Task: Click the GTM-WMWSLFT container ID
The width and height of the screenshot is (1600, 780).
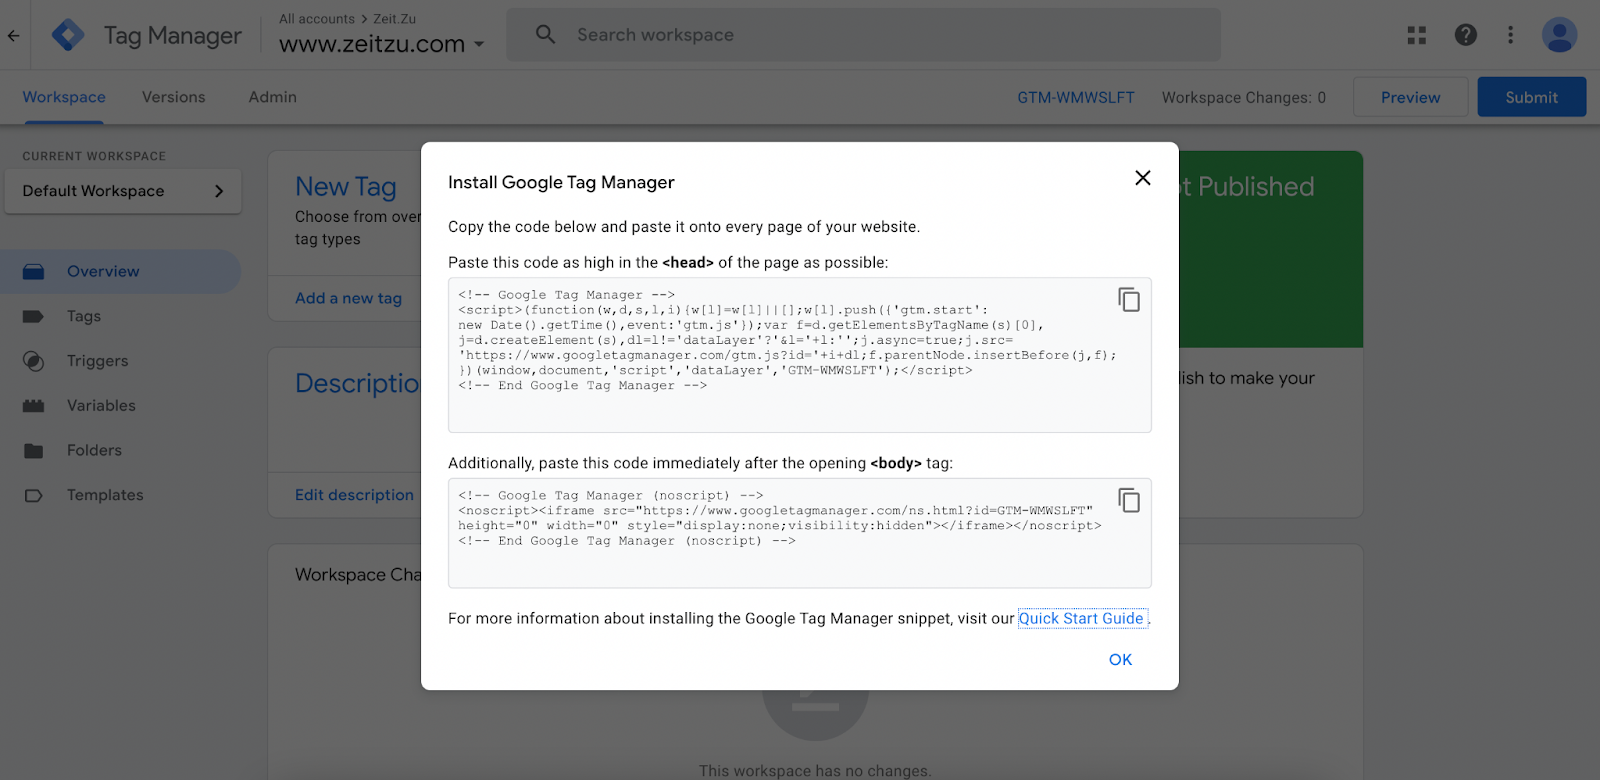Action: [1076, 97]
